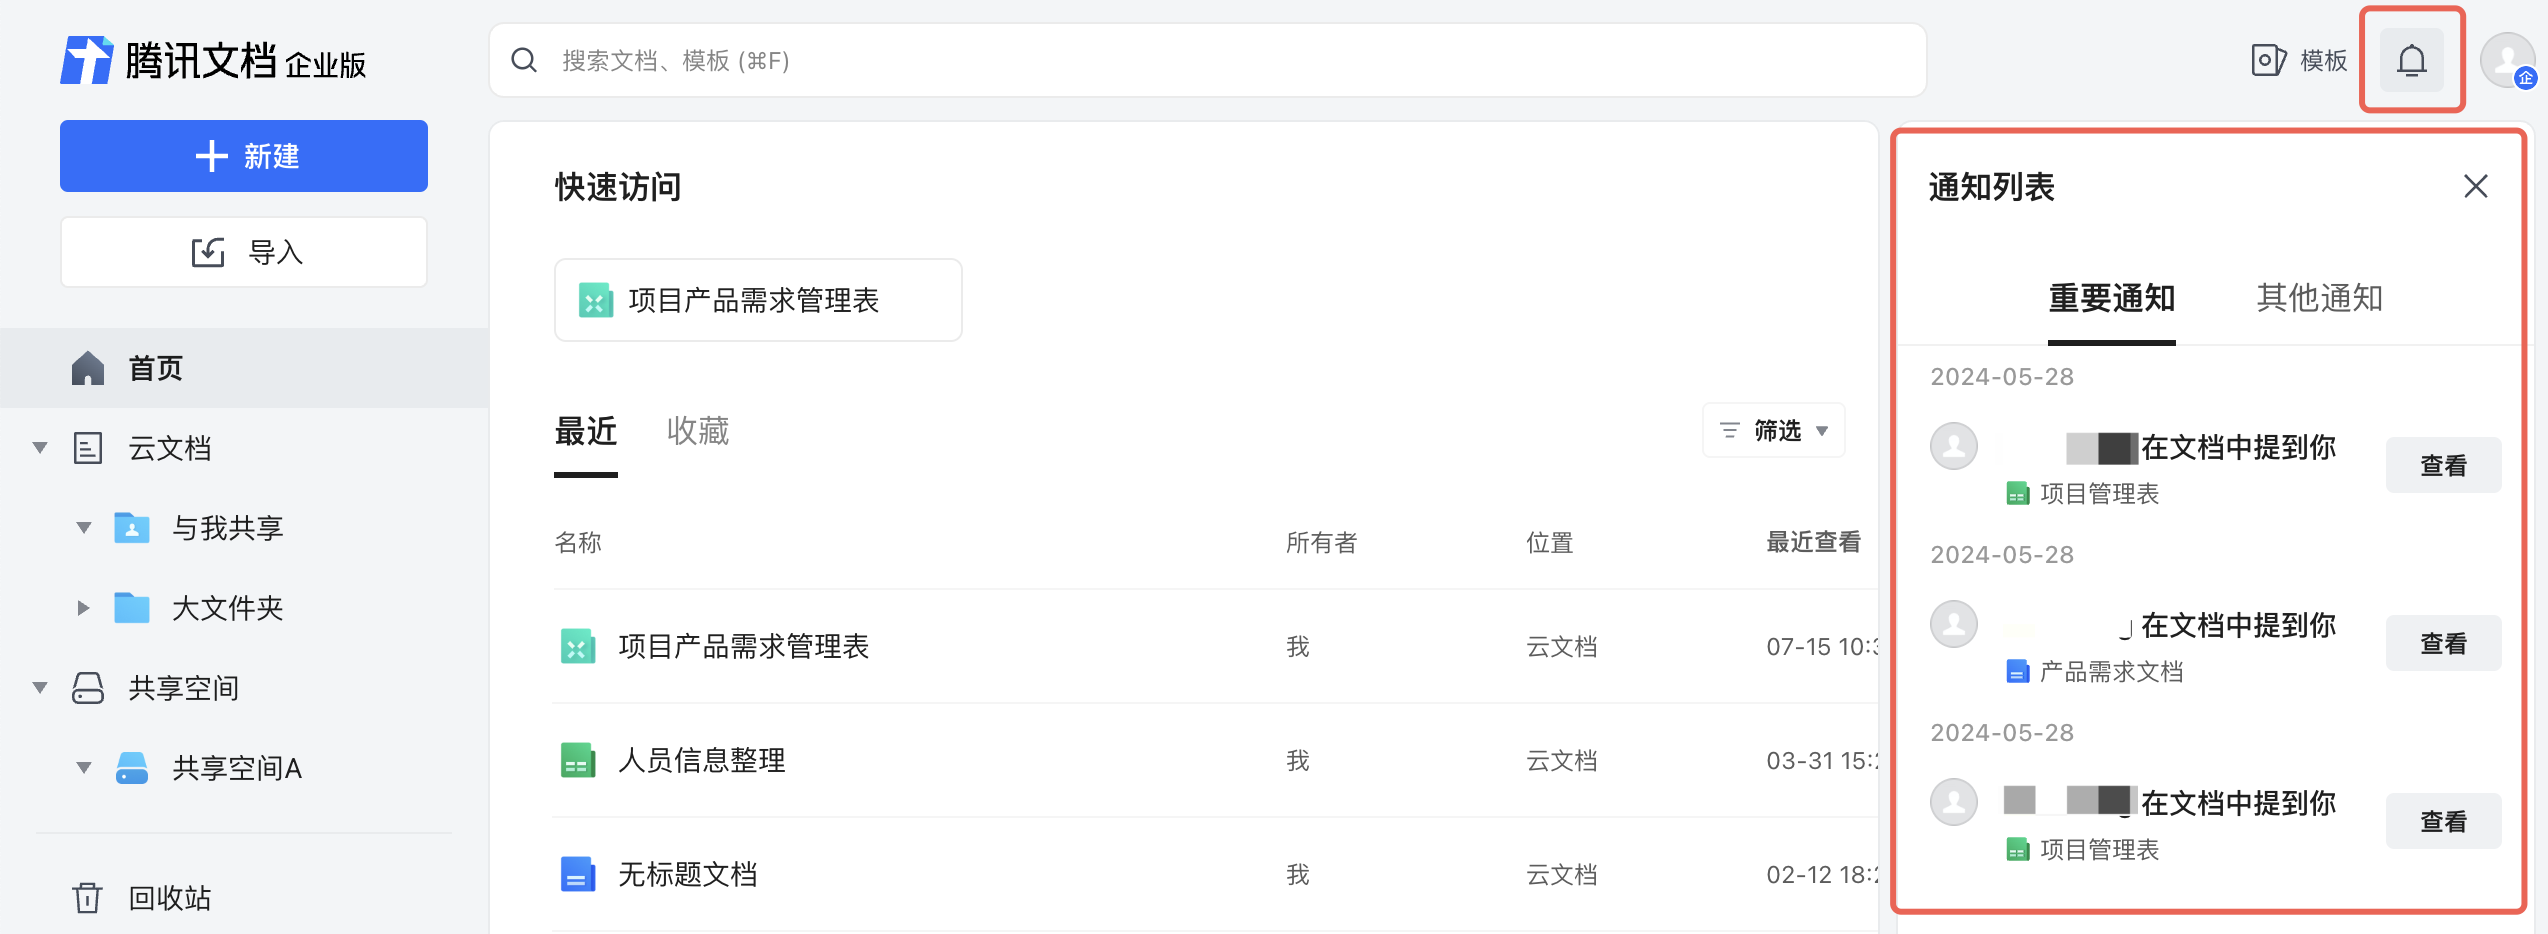Click the 人员信息整理 spreadsheet icon
Viewport: 2548px width, 934px height.
coord(578,761)
